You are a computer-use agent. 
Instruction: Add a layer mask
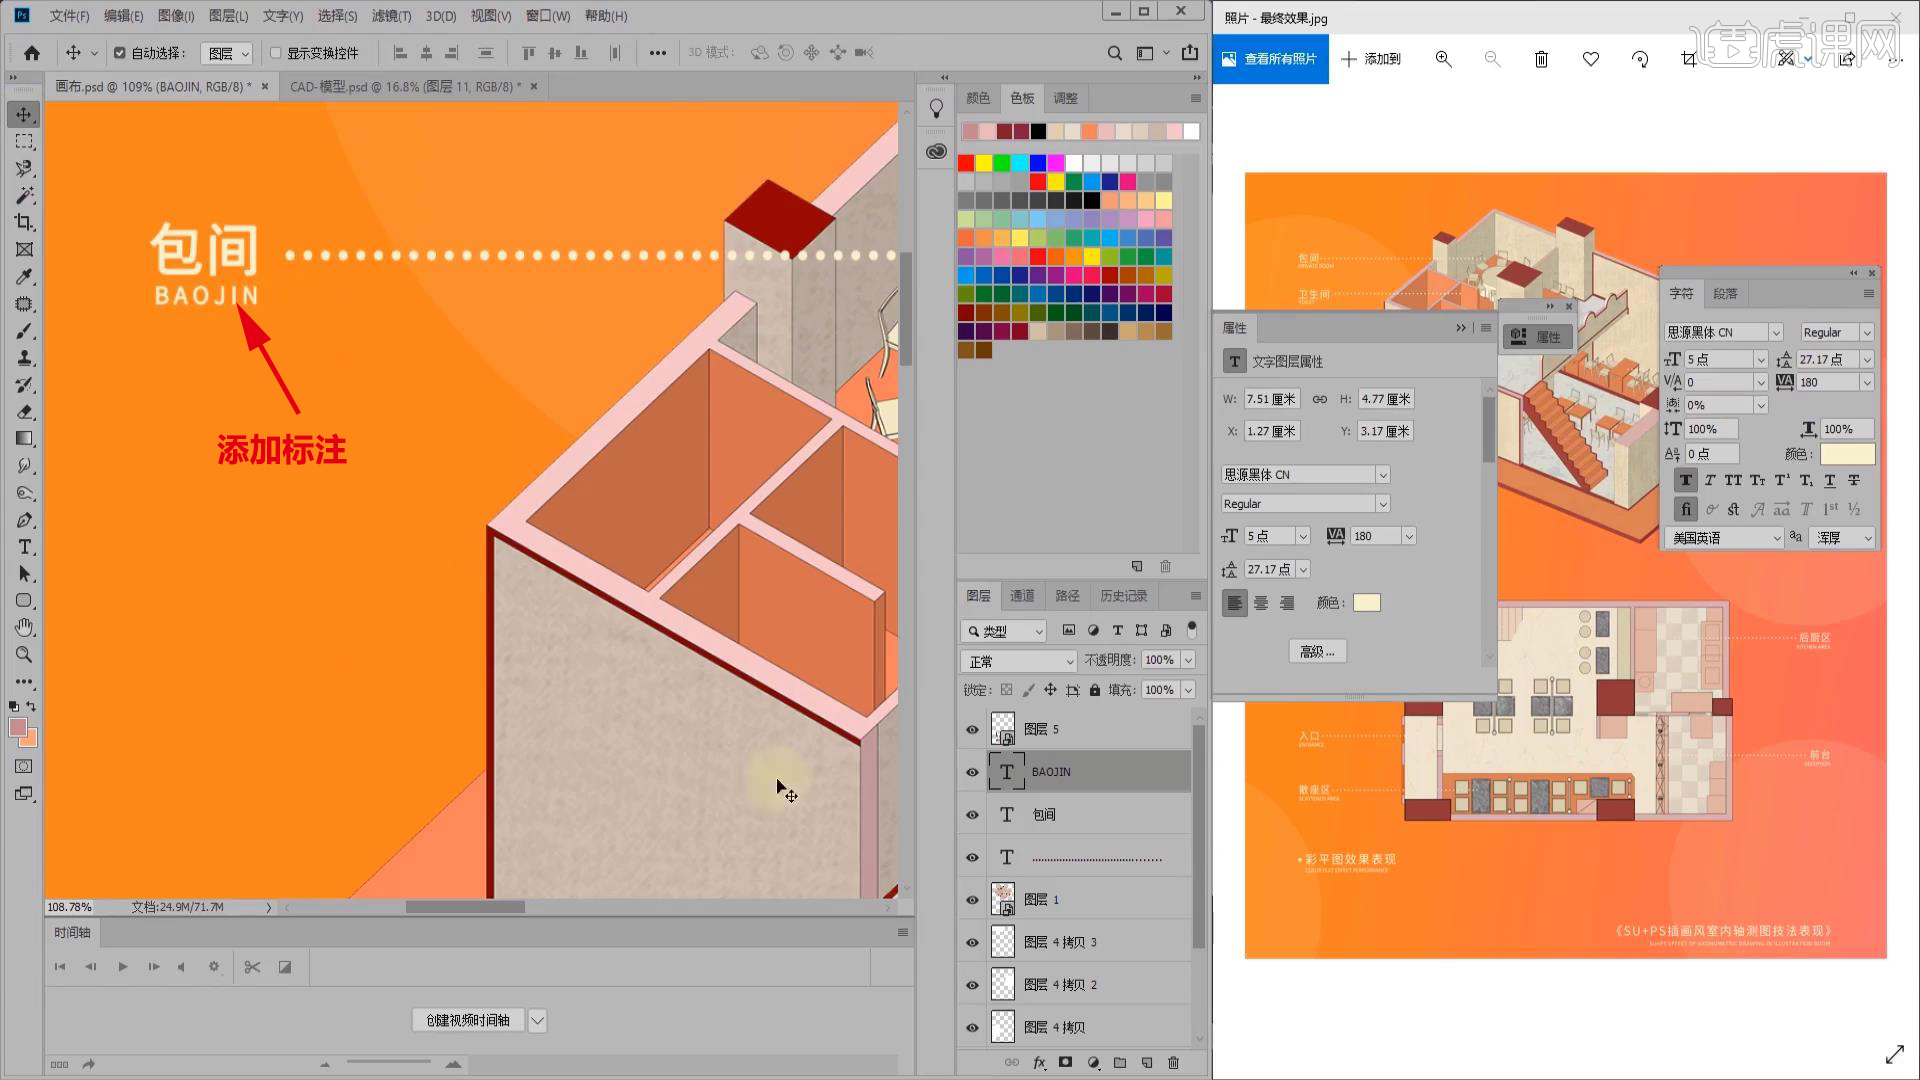click(1066, 1063)
